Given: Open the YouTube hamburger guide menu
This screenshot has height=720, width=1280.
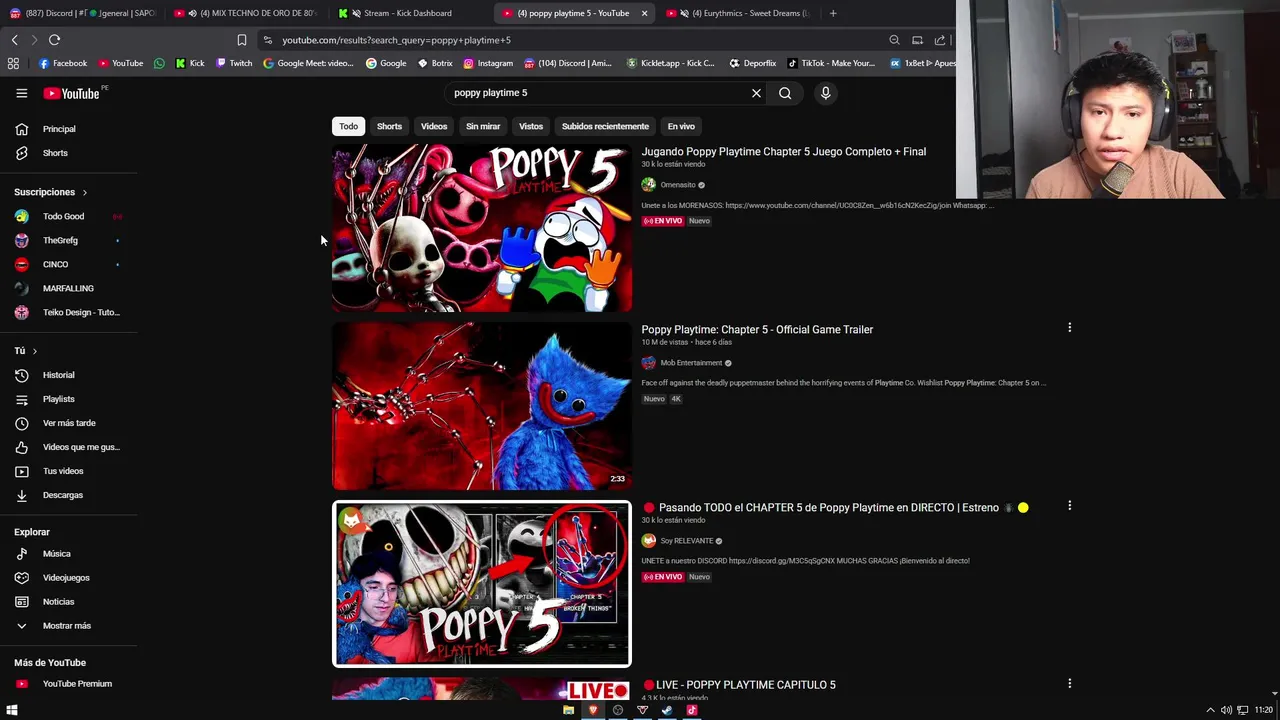Looking at the screenshot, I should (x=21, y=93).
